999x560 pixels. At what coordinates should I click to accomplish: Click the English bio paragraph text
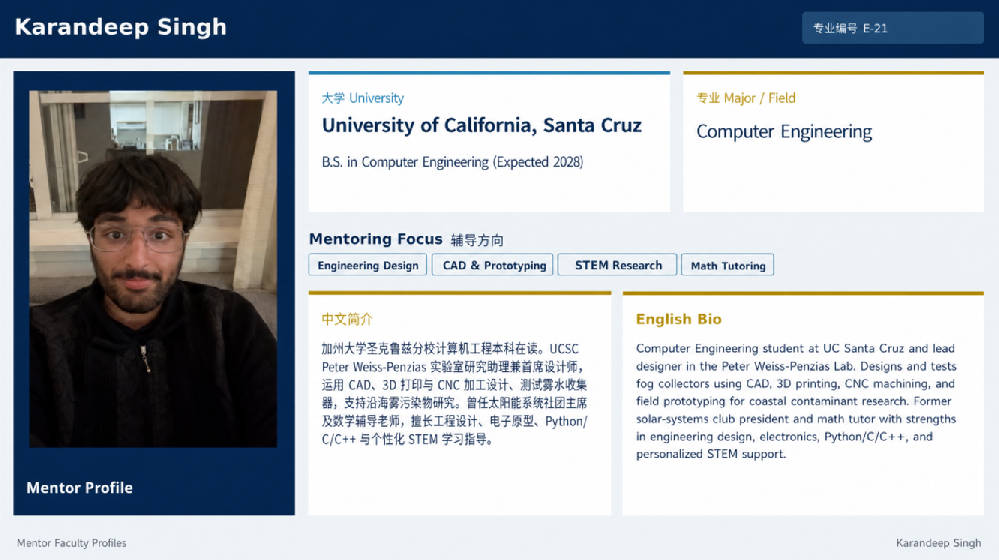click(796, 401)
